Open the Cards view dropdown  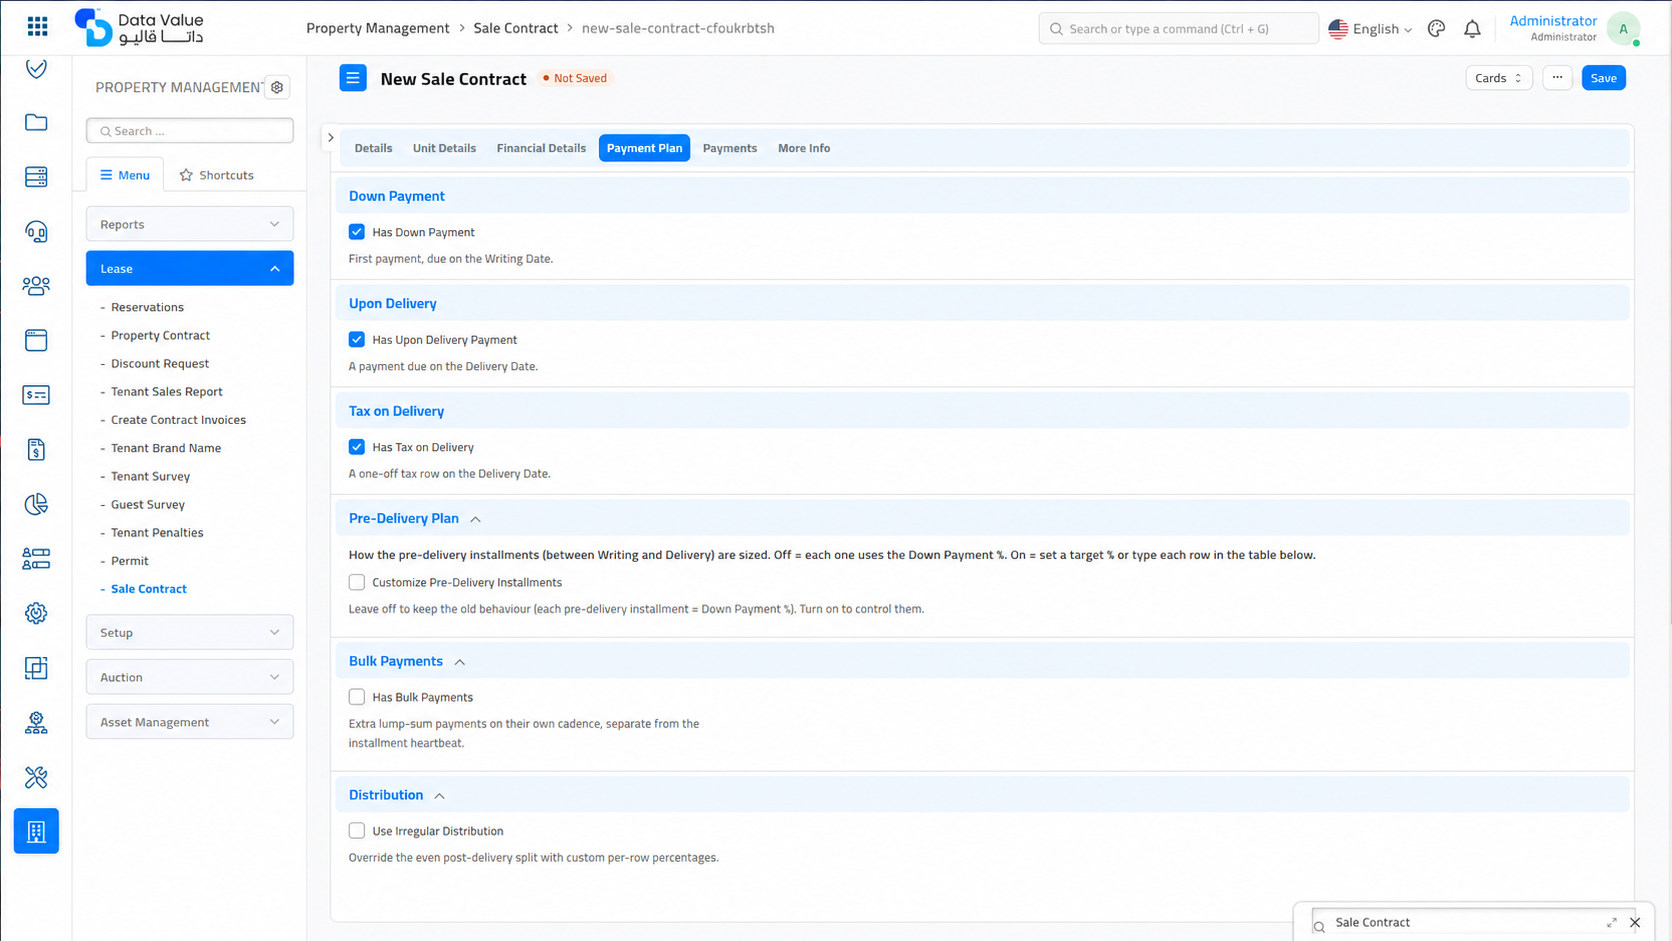point(1498,78)
